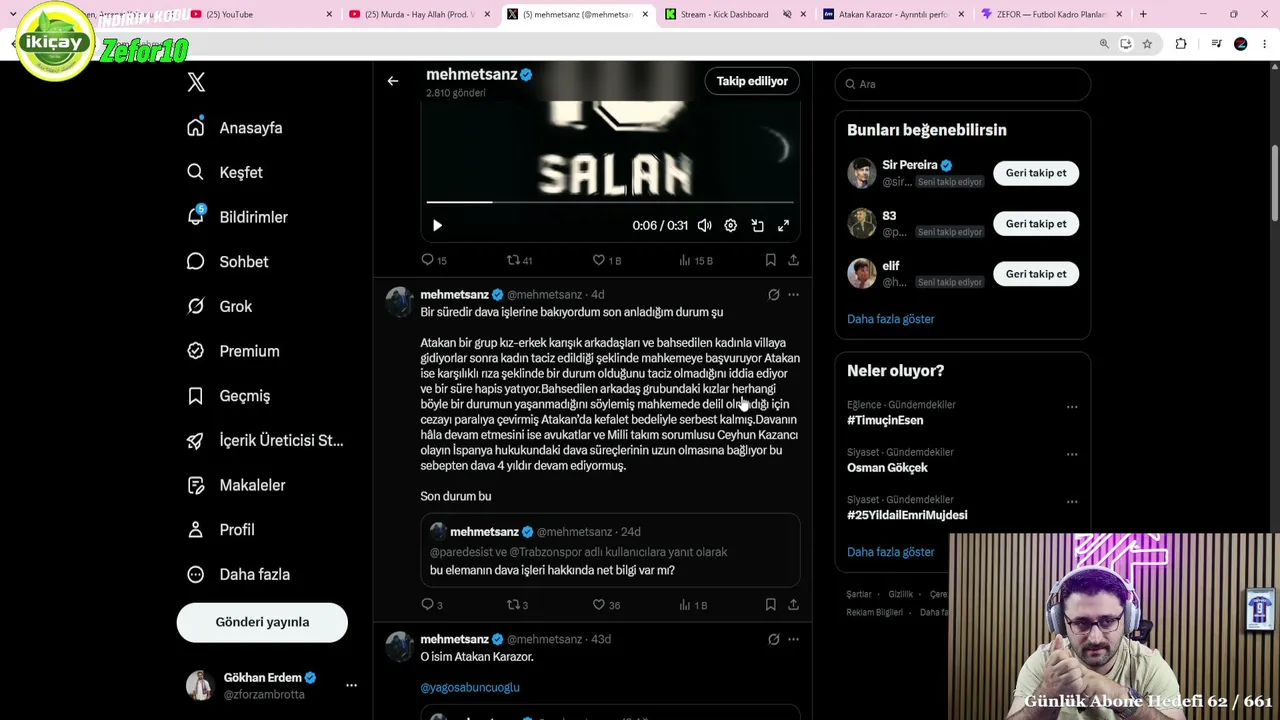Go to Anasayfa in the sidebar
This screenshot has height=720, width=1280.
click(x=234, y=128)
